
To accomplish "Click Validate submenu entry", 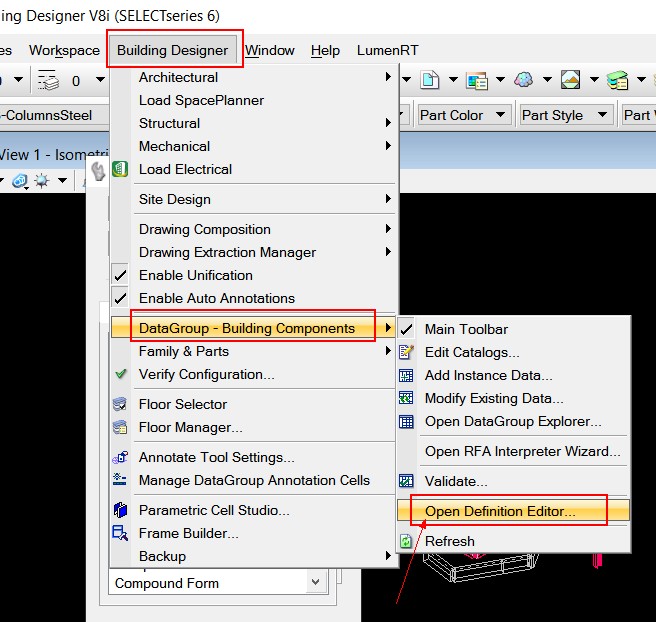I will pyautogui.click(x=513, y=481).
